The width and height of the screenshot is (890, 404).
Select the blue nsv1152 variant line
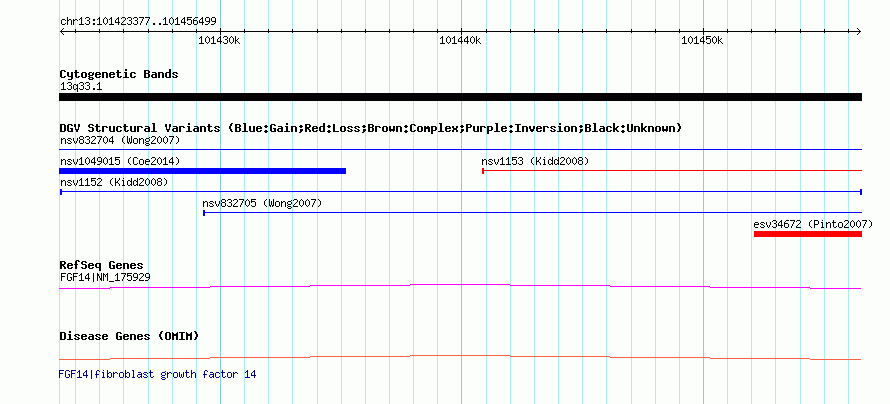[461, 192]
